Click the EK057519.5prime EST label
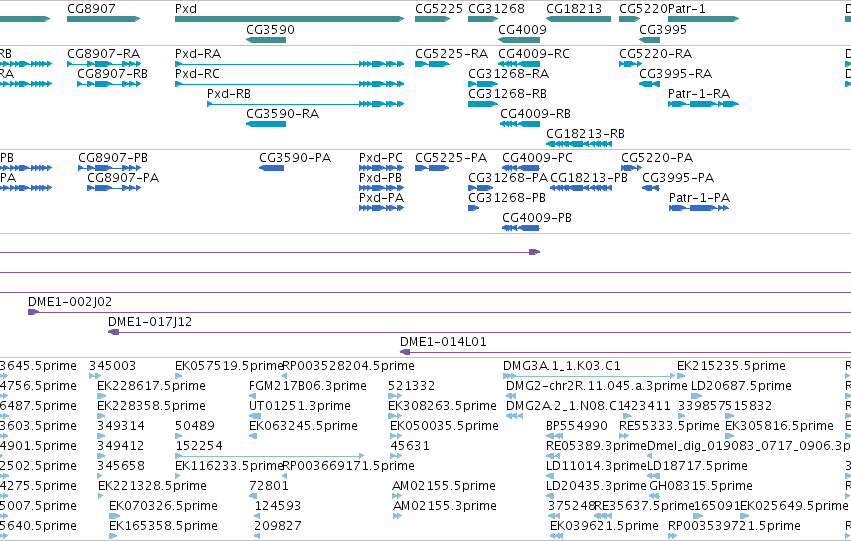 [x=229, y=366]
